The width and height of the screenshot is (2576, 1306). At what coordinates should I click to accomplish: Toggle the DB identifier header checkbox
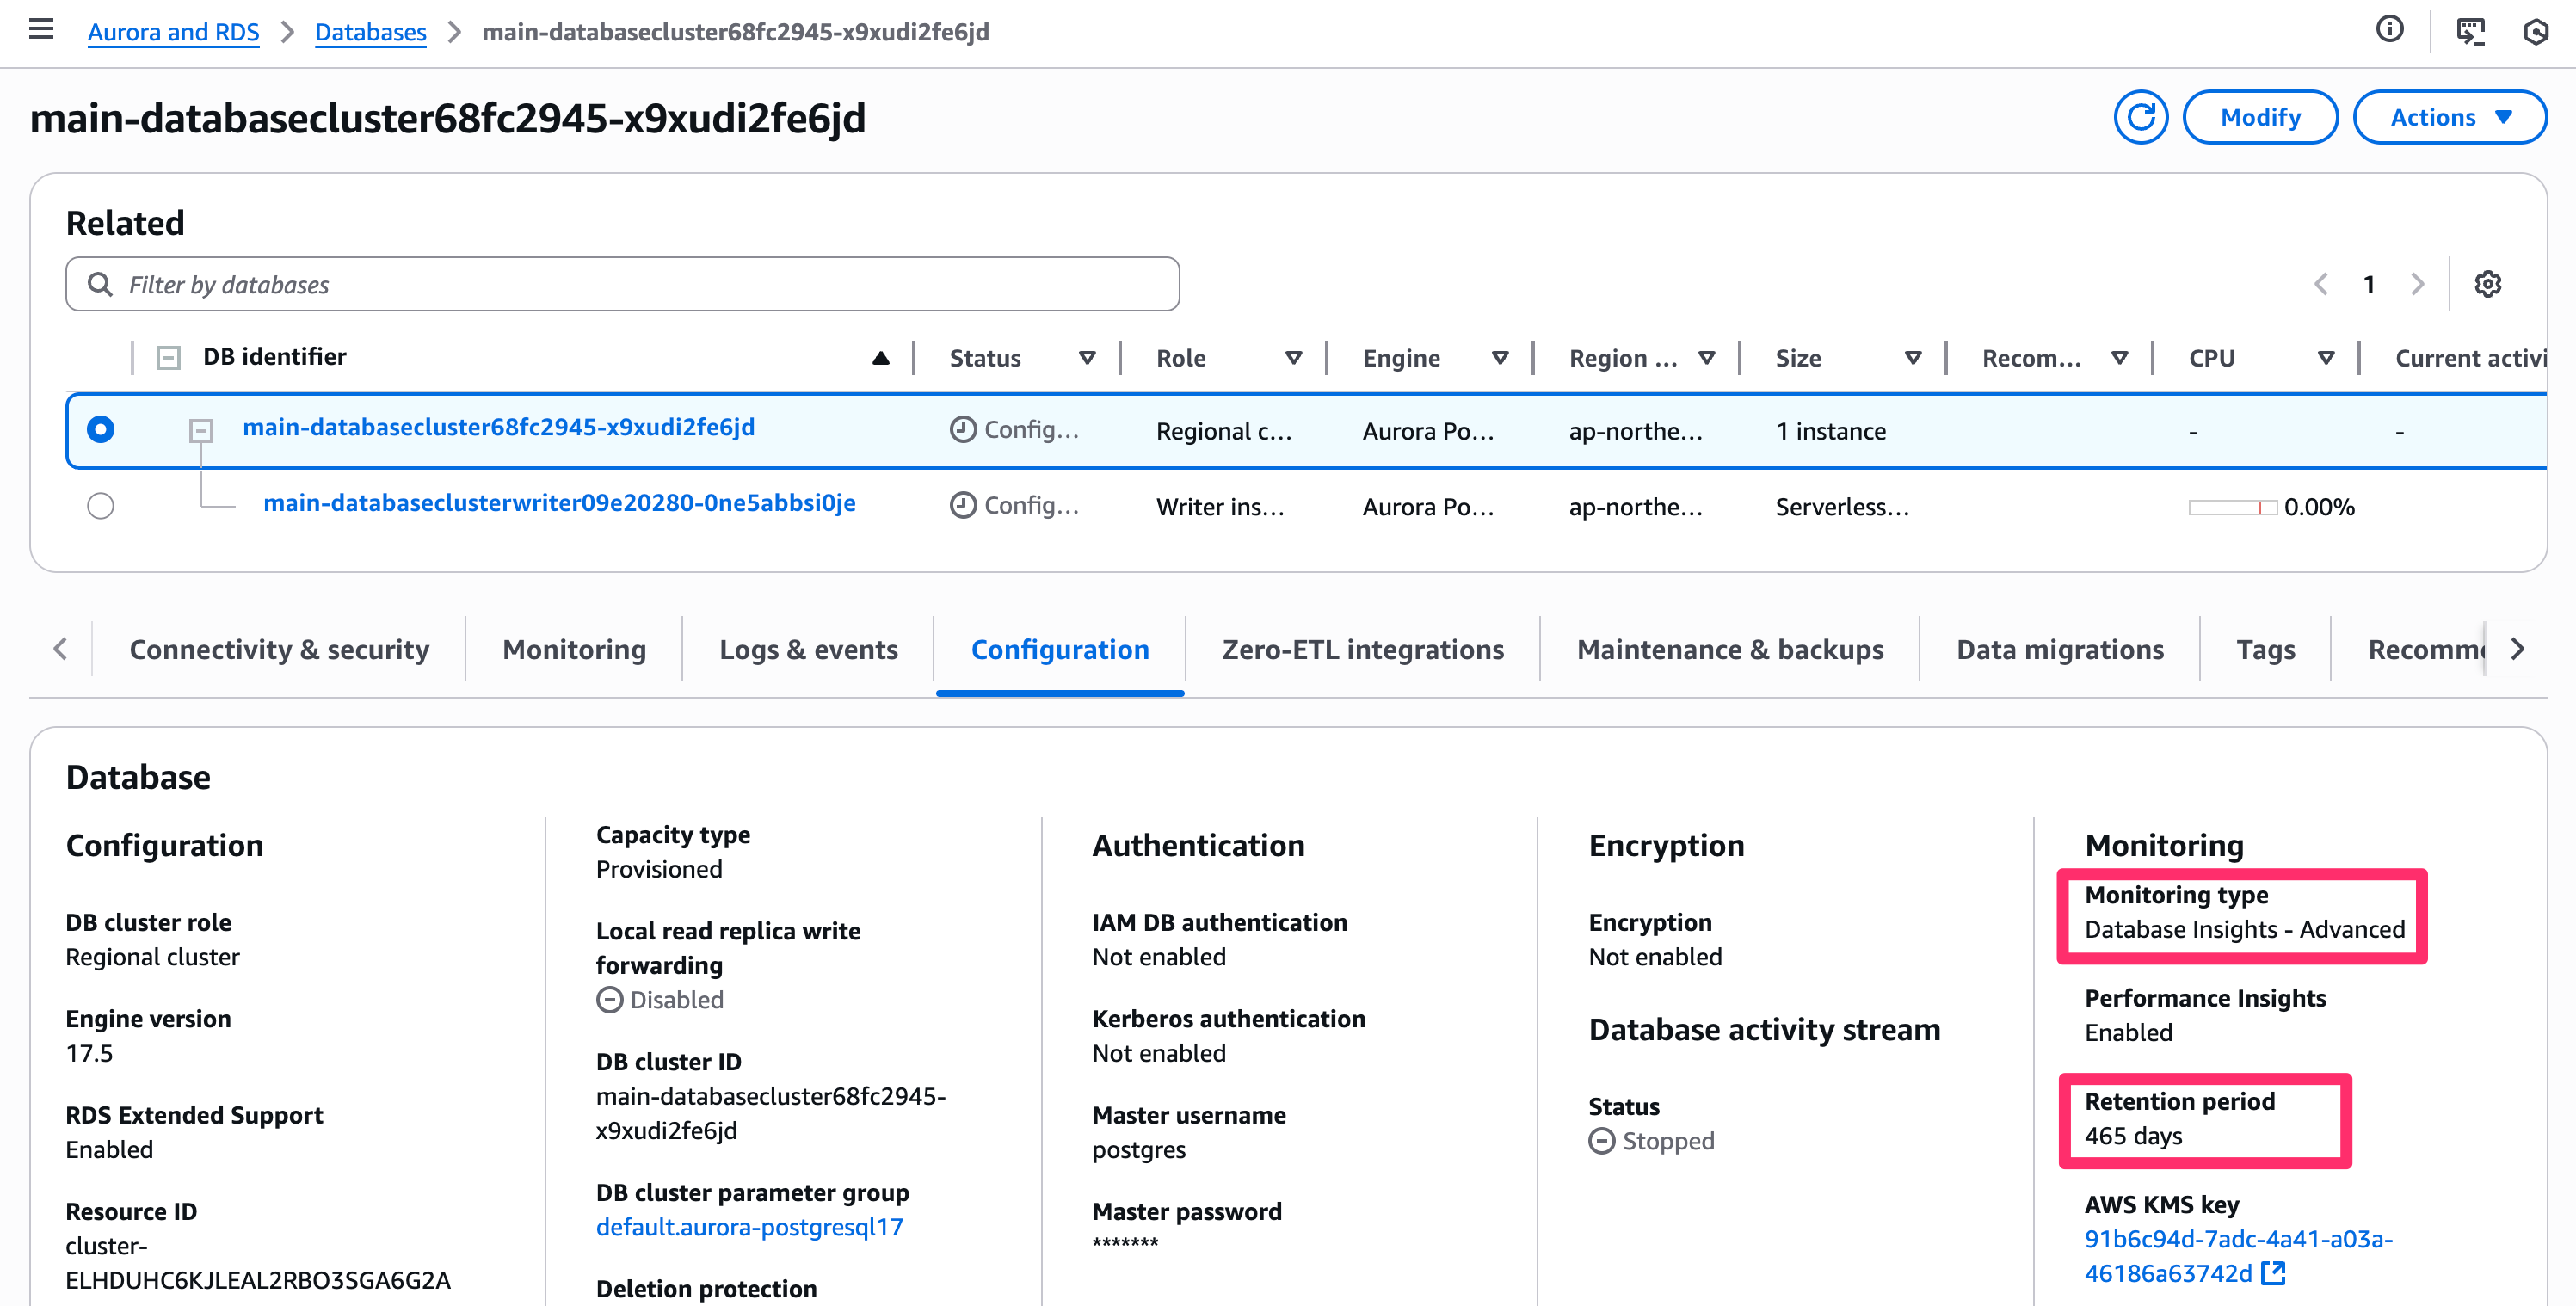[x=168, y=358]
